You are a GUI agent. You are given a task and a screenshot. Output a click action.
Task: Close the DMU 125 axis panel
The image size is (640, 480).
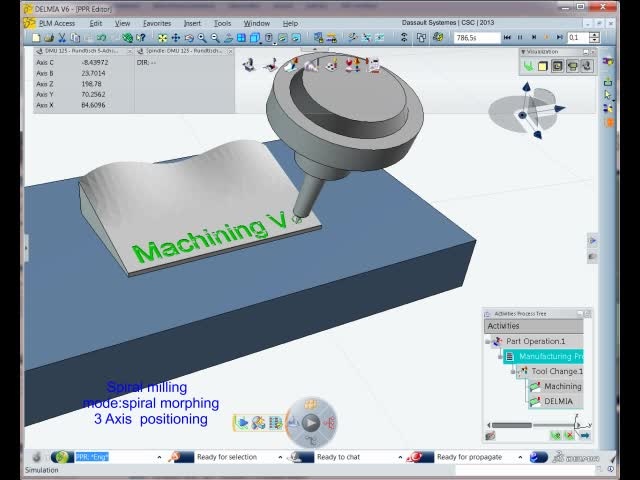[x=129, y=51]
